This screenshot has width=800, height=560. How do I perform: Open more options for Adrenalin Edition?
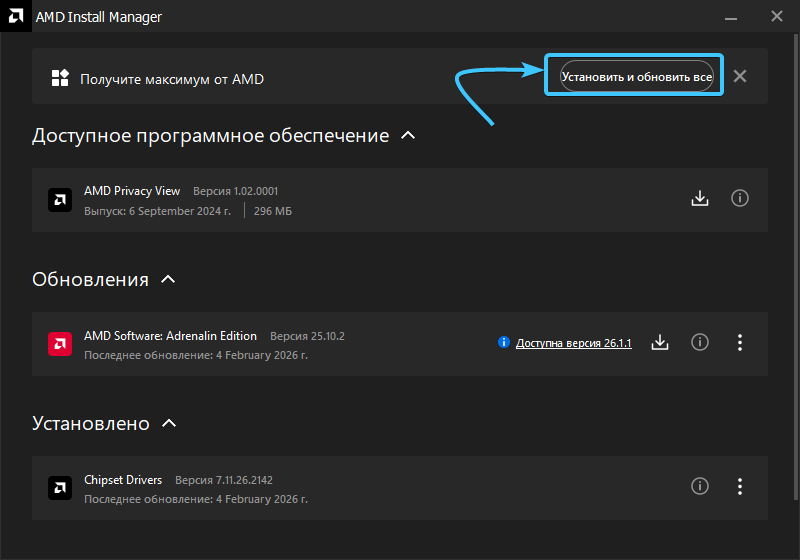[740, 343]
